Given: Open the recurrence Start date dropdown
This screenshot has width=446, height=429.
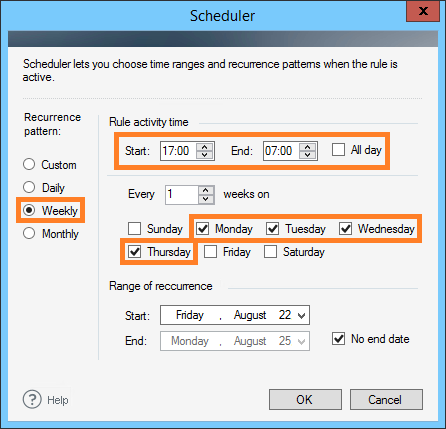Looking at the screenshot, I should [x=301, y=315].
